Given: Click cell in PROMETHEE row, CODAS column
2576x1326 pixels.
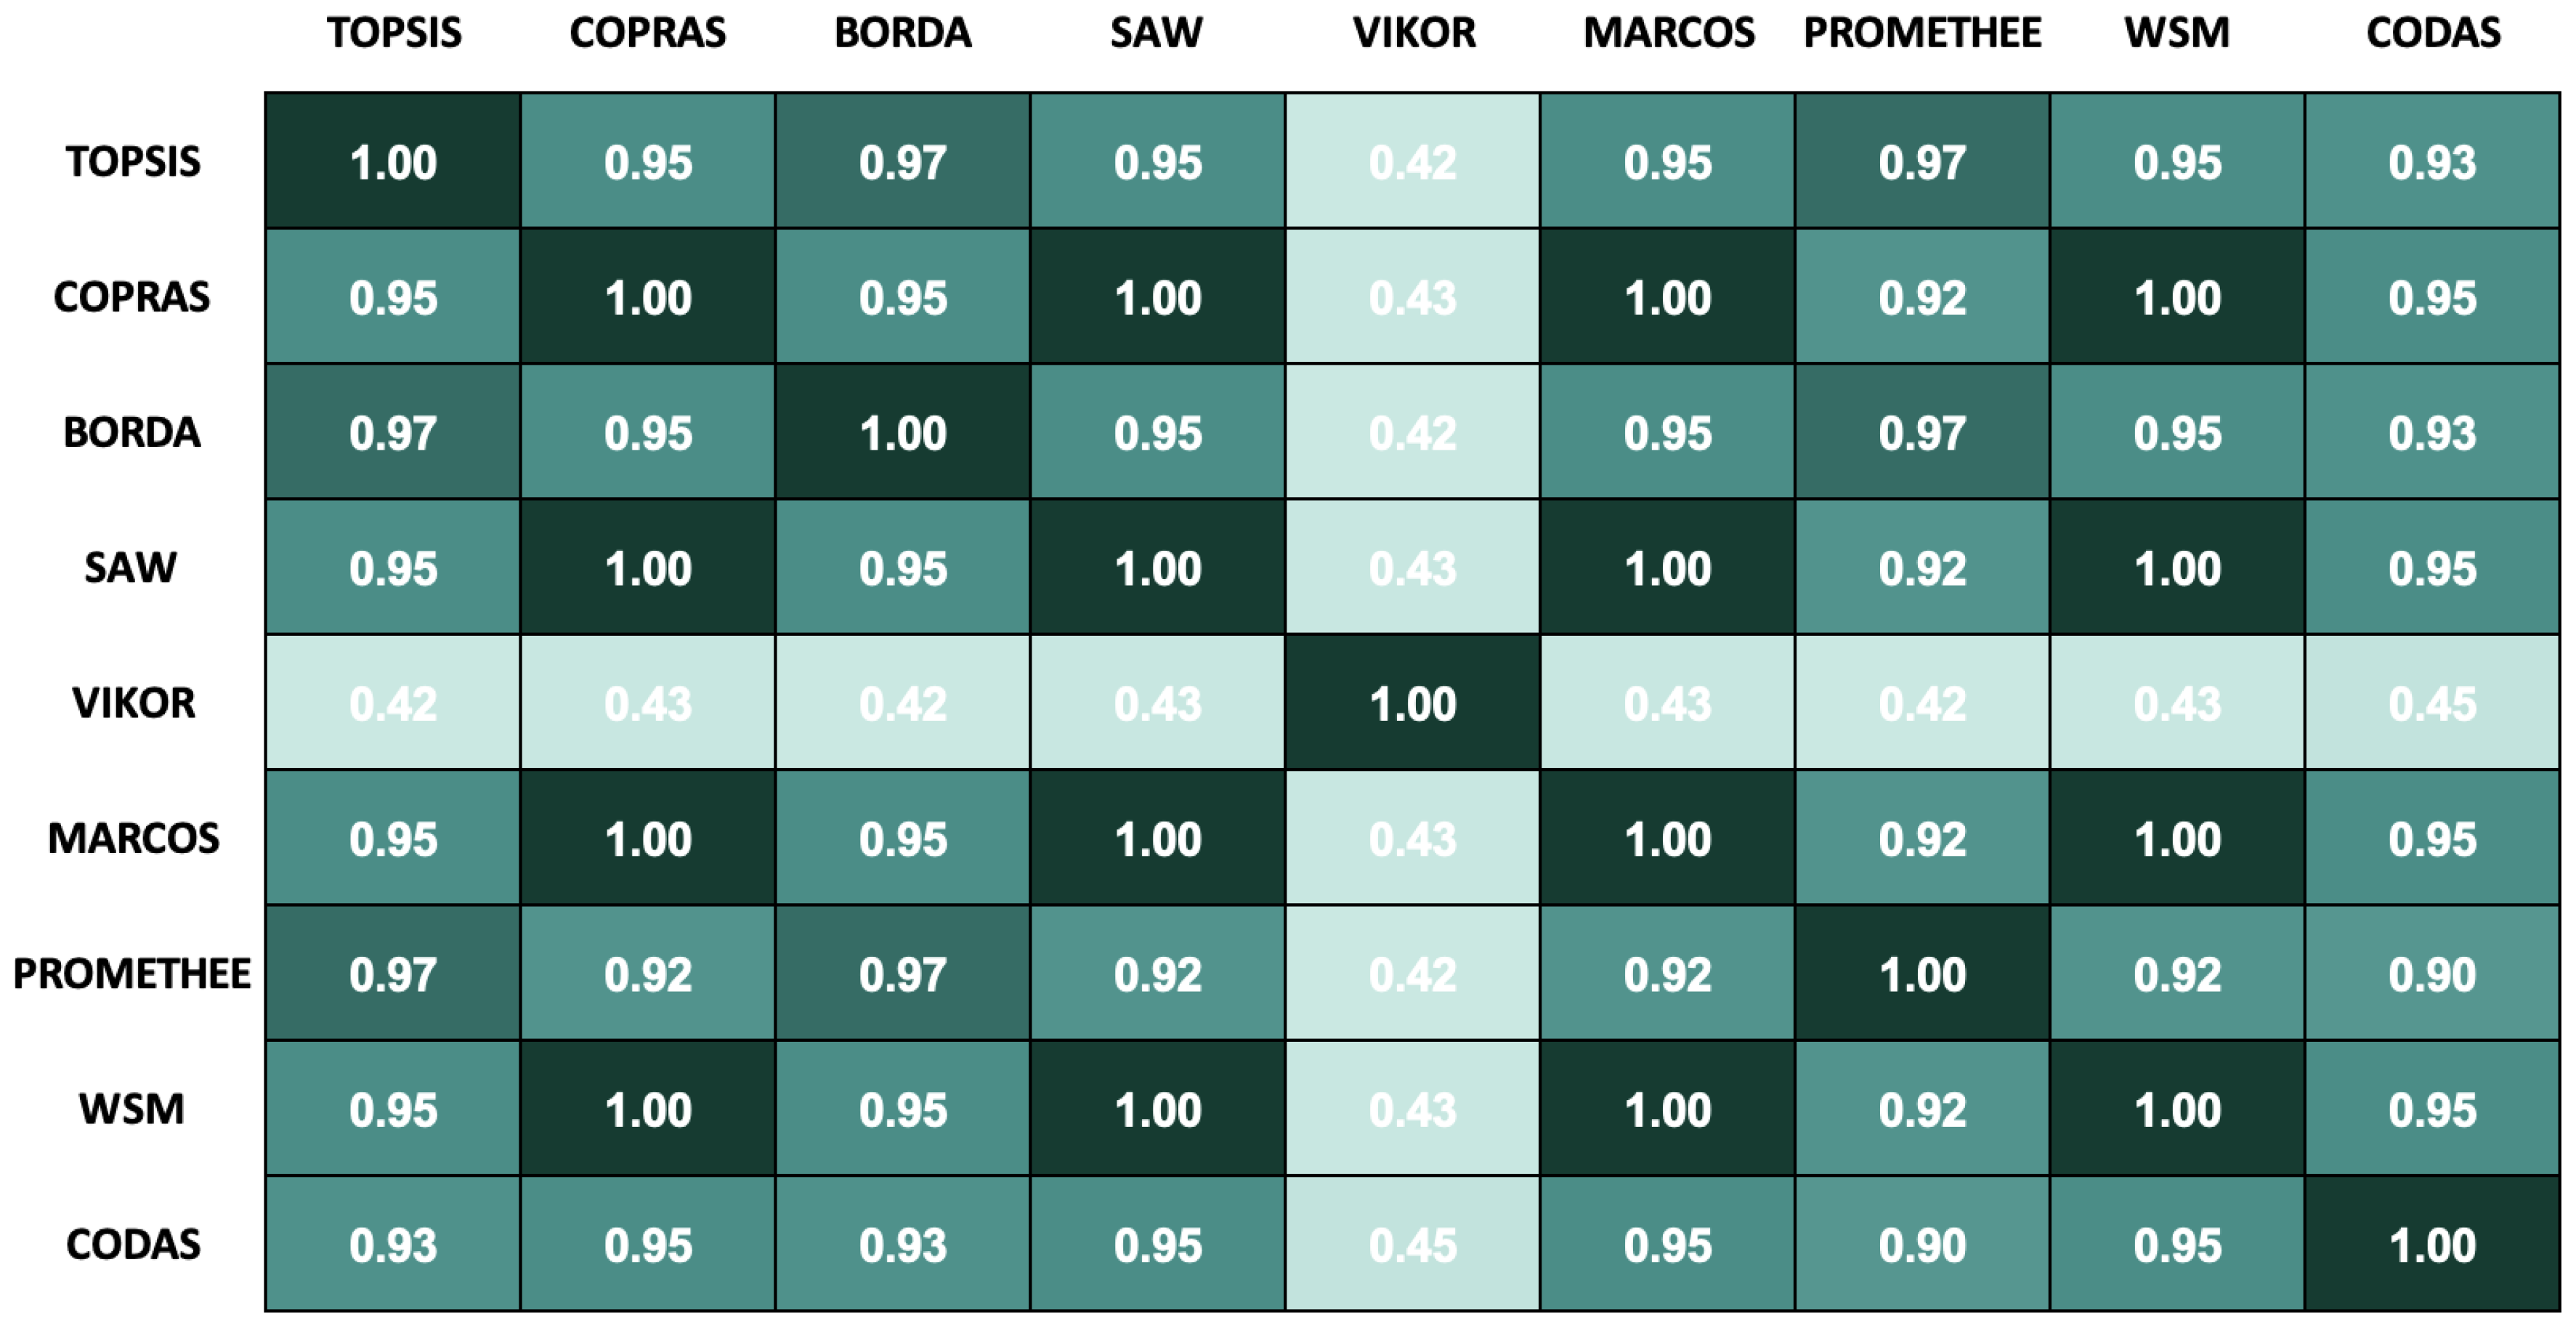Looking at the screenshot, I should (x=2432, y=974).
